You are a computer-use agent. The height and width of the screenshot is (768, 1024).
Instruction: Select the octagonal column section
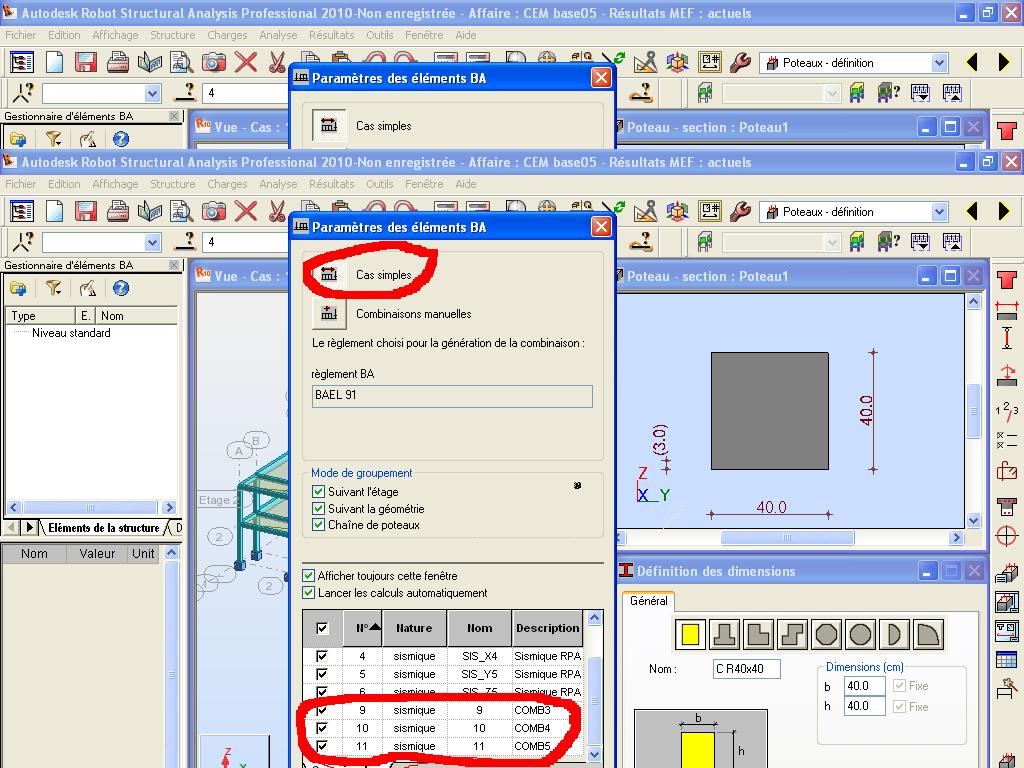(x=826, y=634)
